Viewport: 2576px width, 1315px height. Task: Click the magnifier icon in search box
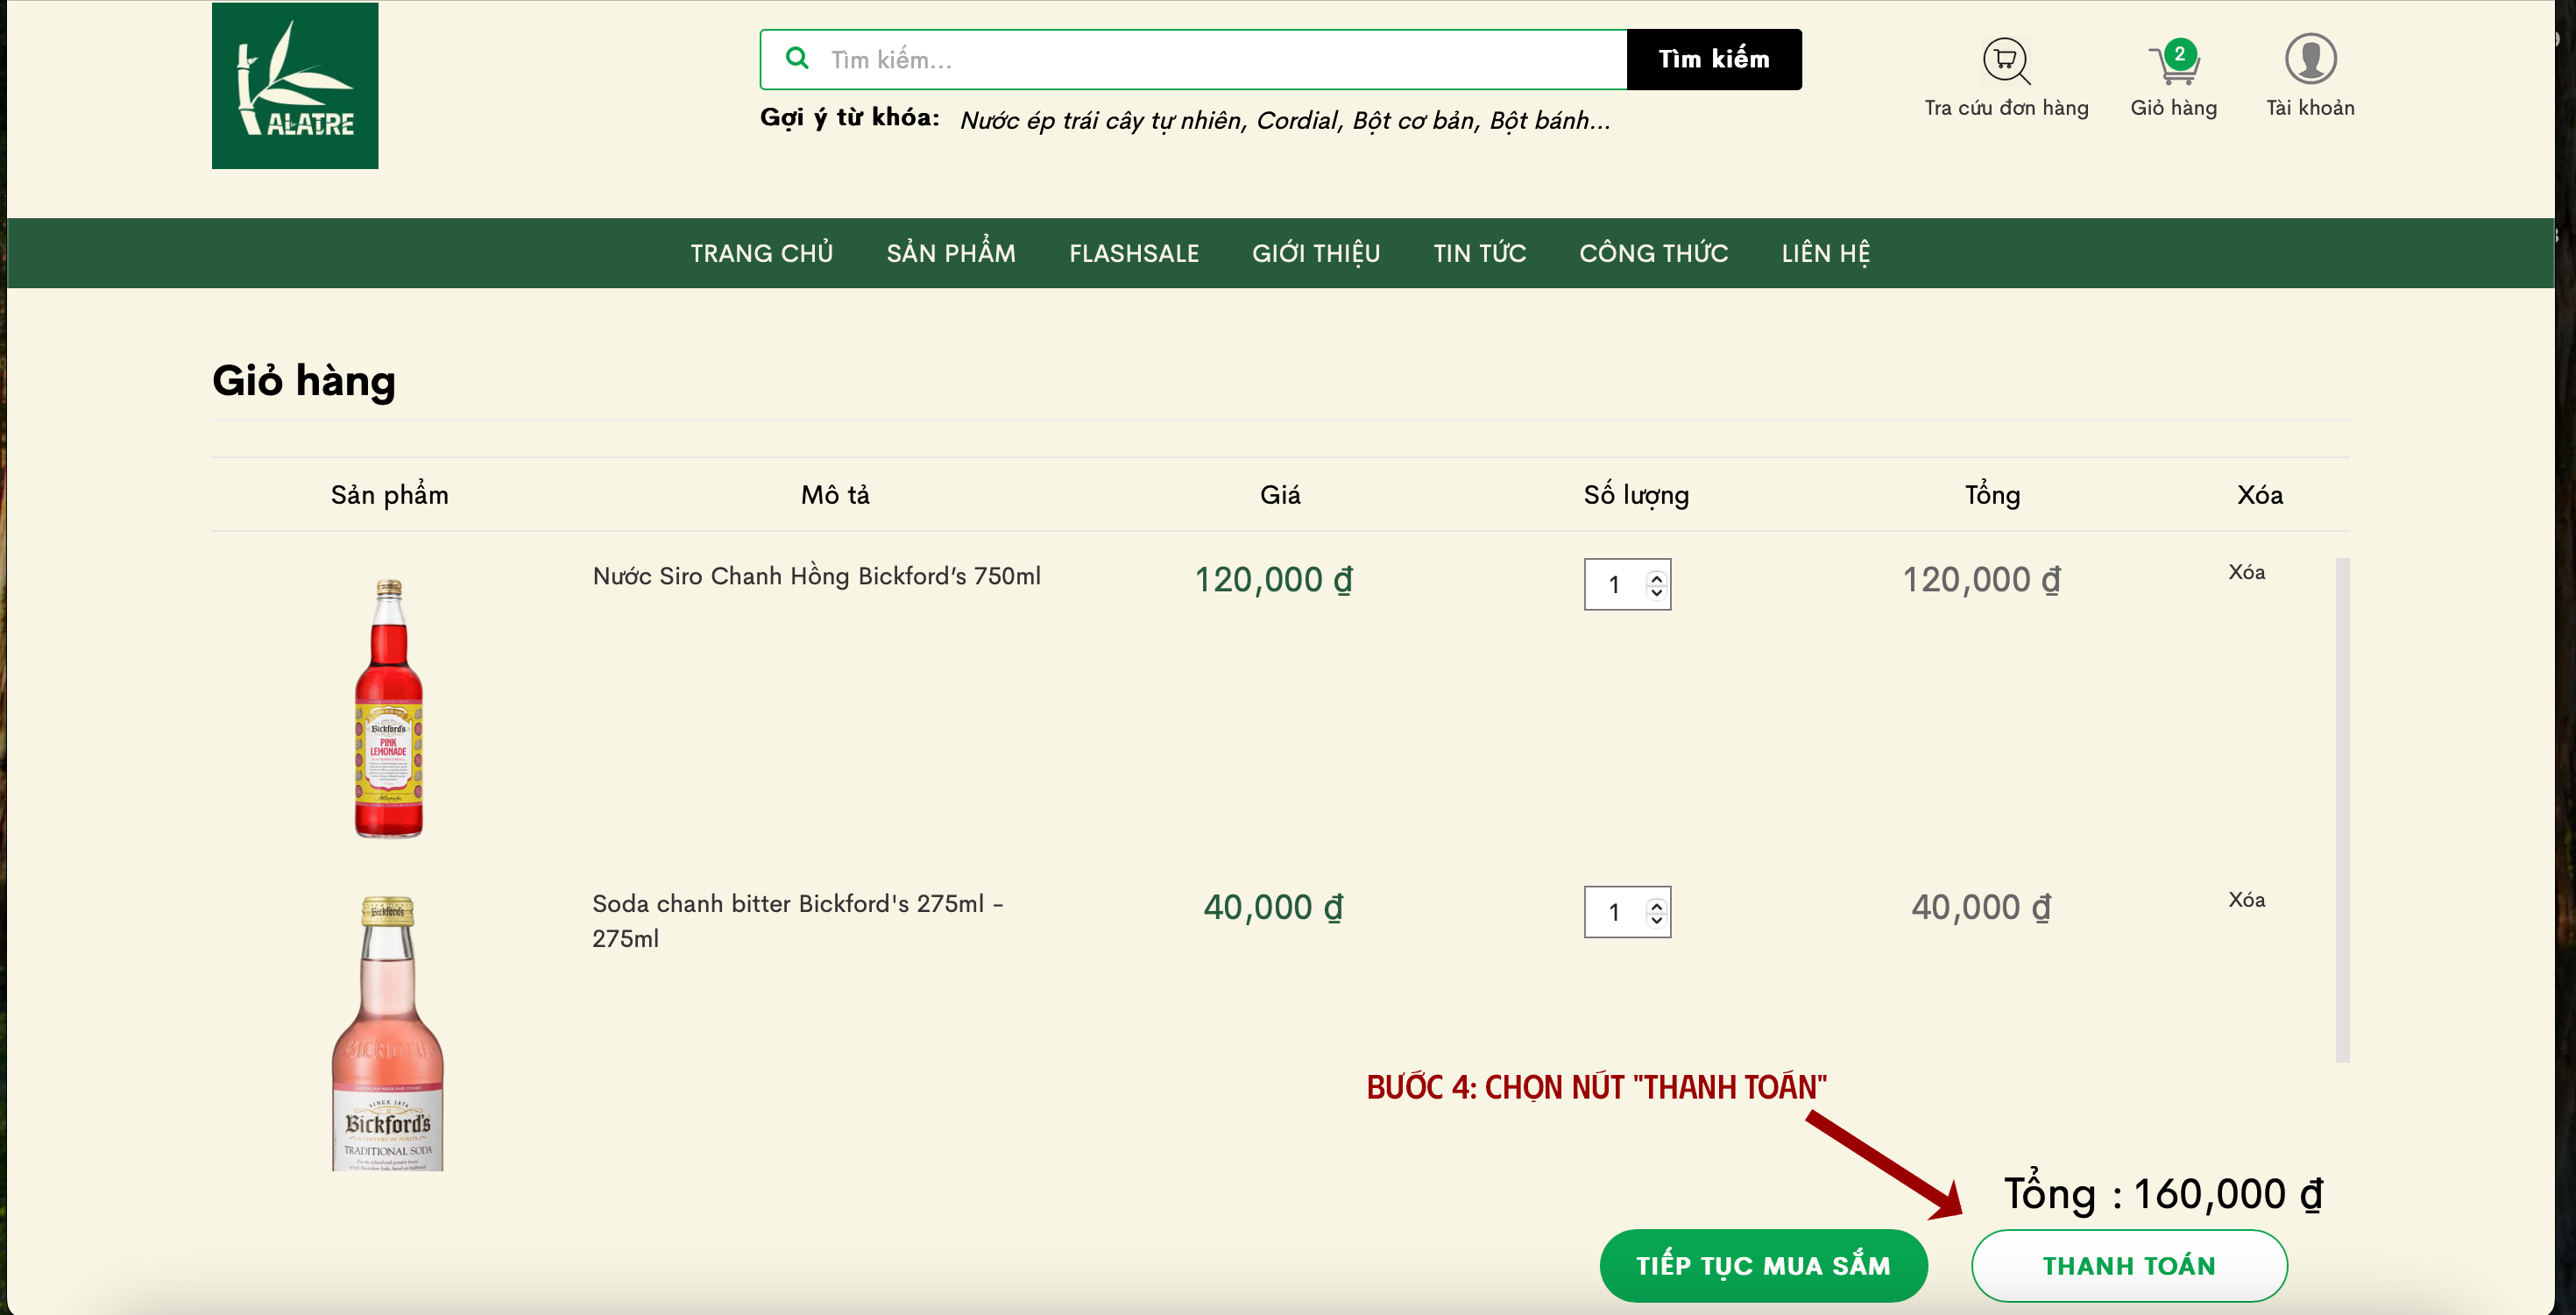click(797, 58)
